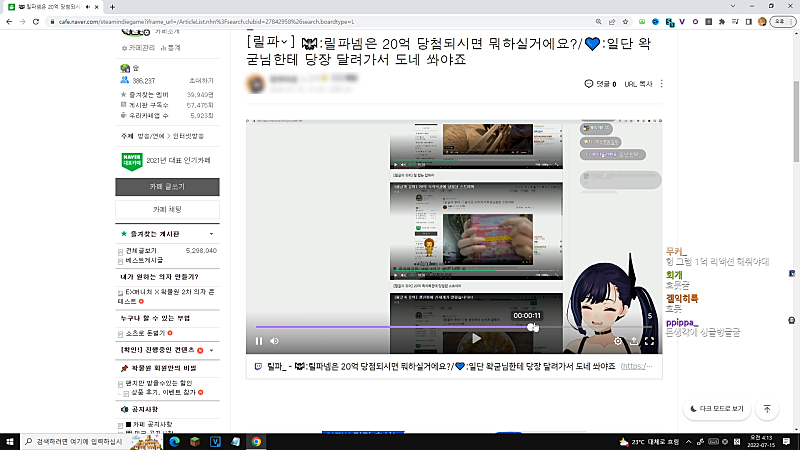
Task: Open 베스트게시글 board
Action: [x=144, y=260]
